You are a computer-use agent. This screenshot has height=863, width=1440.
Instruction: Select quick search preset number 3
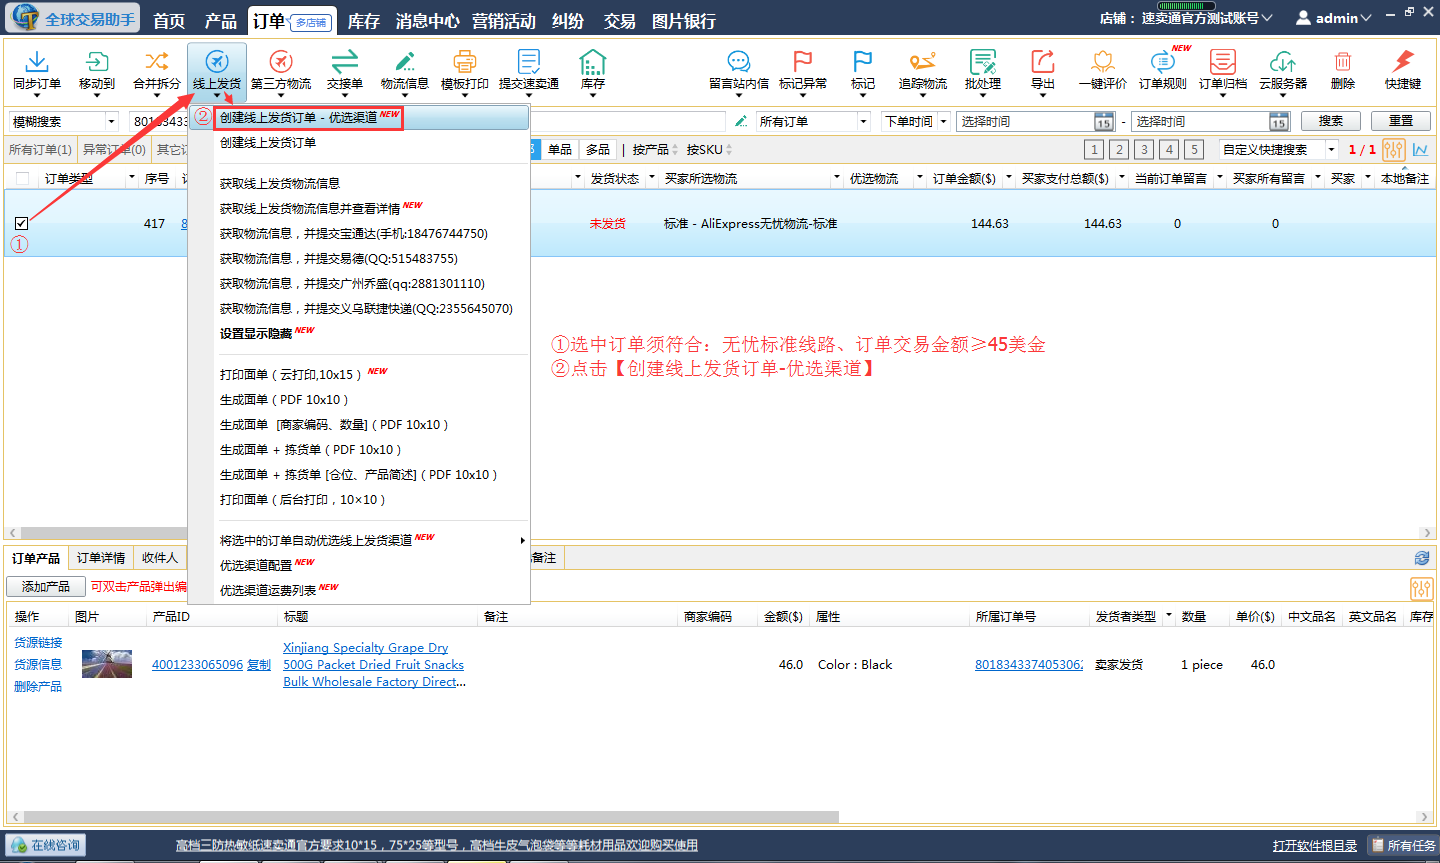tap(1144, 149)
